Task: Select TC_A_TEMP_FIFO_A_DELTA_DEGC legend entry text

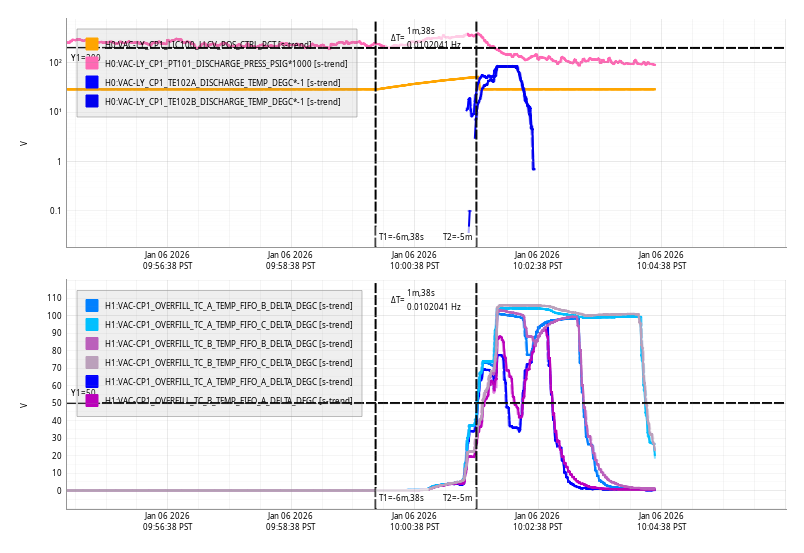Action: pyautogui.click(x=228, y=381)
